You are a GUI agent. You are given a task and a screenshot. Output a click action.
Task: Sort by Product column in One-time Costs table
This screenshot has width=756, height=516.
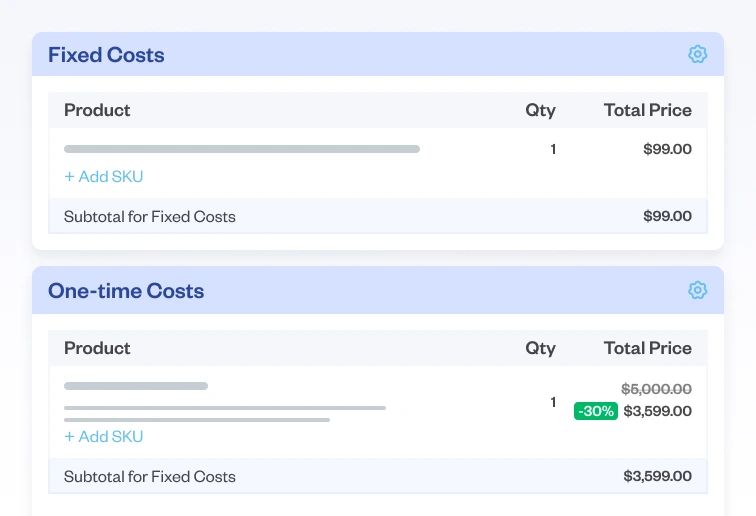click(x=97, y=348)
